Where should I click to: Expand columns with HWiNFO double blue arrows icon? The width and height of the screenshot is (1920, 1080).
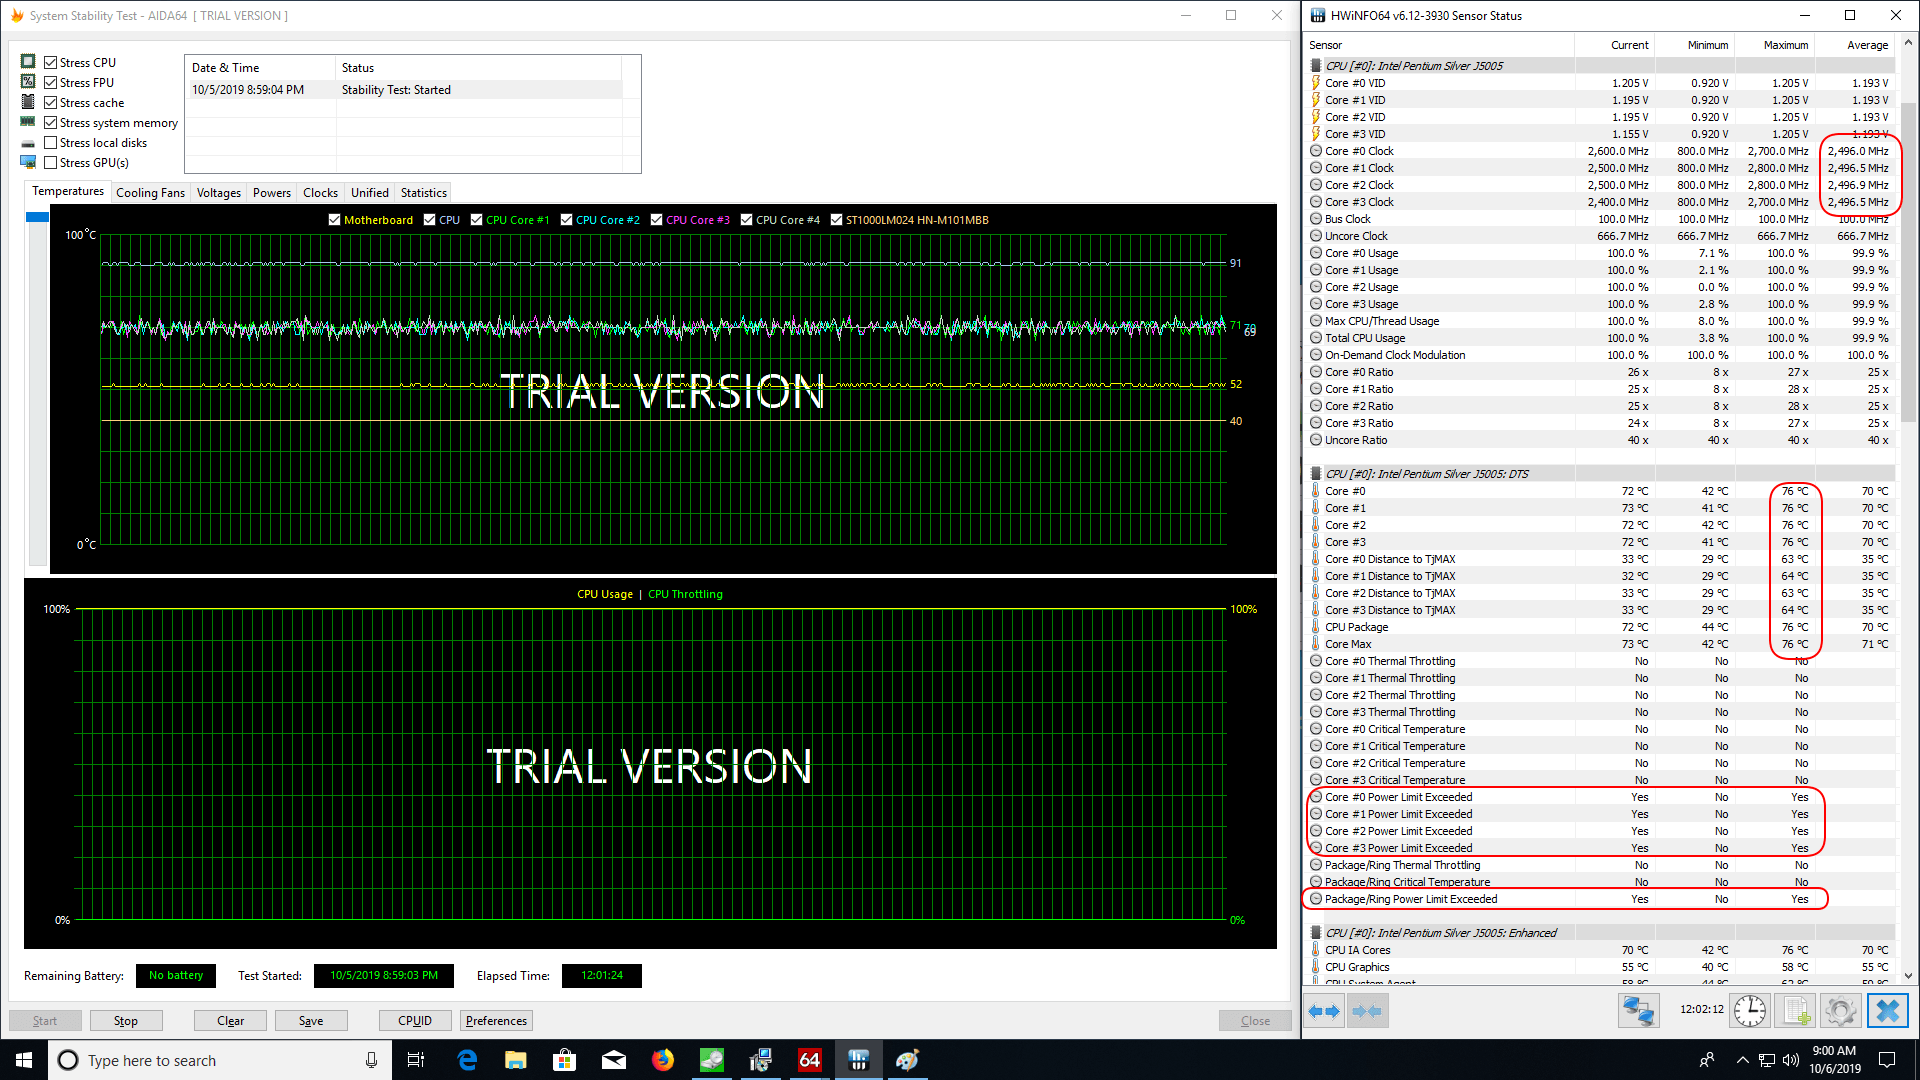point(1324,1011)
